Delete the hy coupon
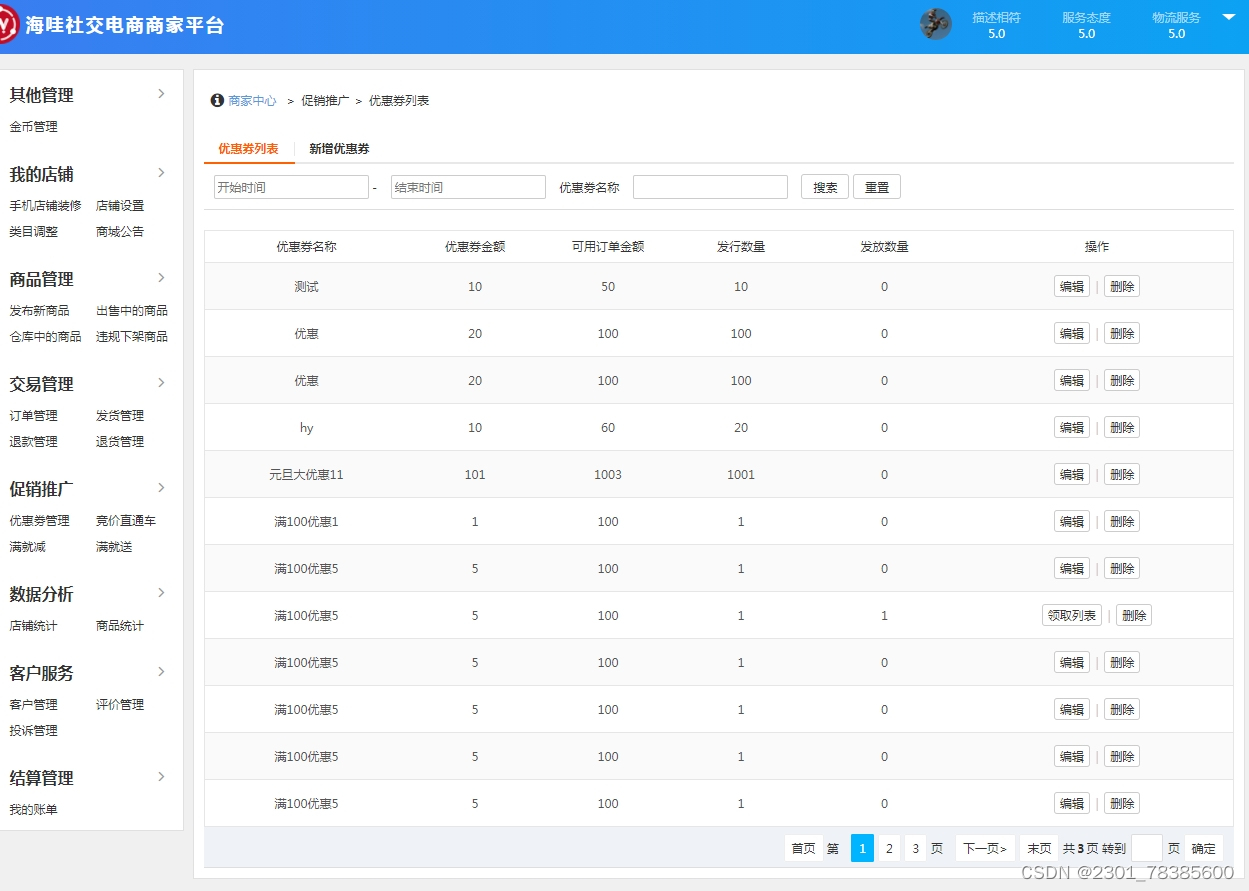Viewport: 1249px width, 891px height. point(1122,428)
